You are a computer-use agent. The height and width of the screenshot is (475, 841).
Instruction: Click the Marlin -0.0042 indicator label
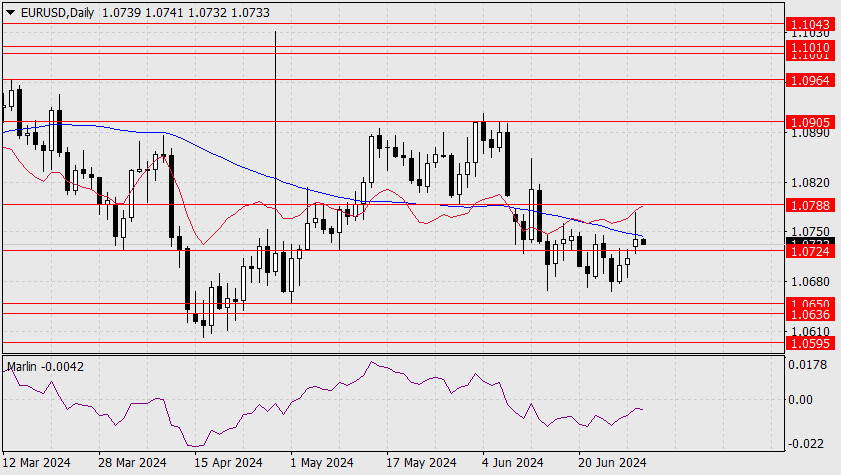pyautogui.click(x=45, y=367)
